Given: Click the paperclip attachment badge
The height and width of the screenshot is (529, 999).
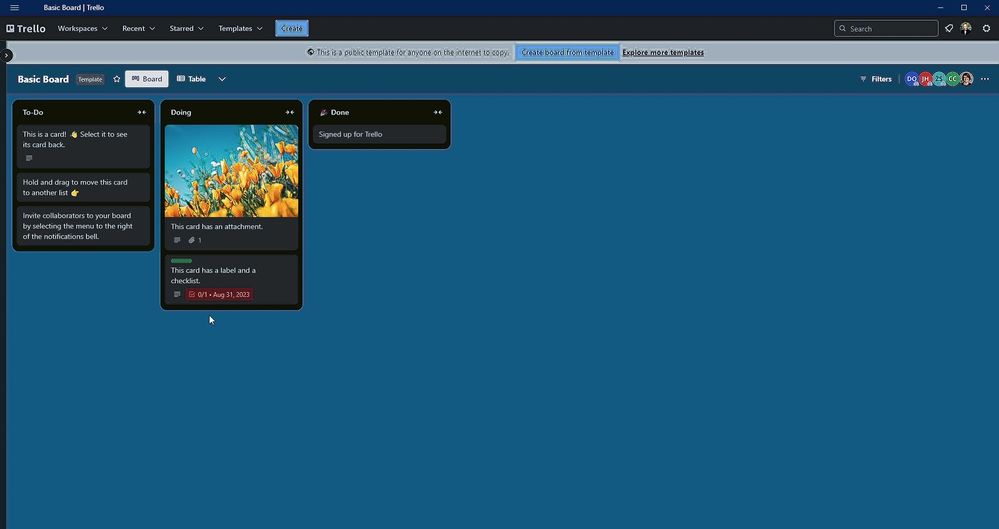Looking at the screenshot, I should click(x=195, y=240).
